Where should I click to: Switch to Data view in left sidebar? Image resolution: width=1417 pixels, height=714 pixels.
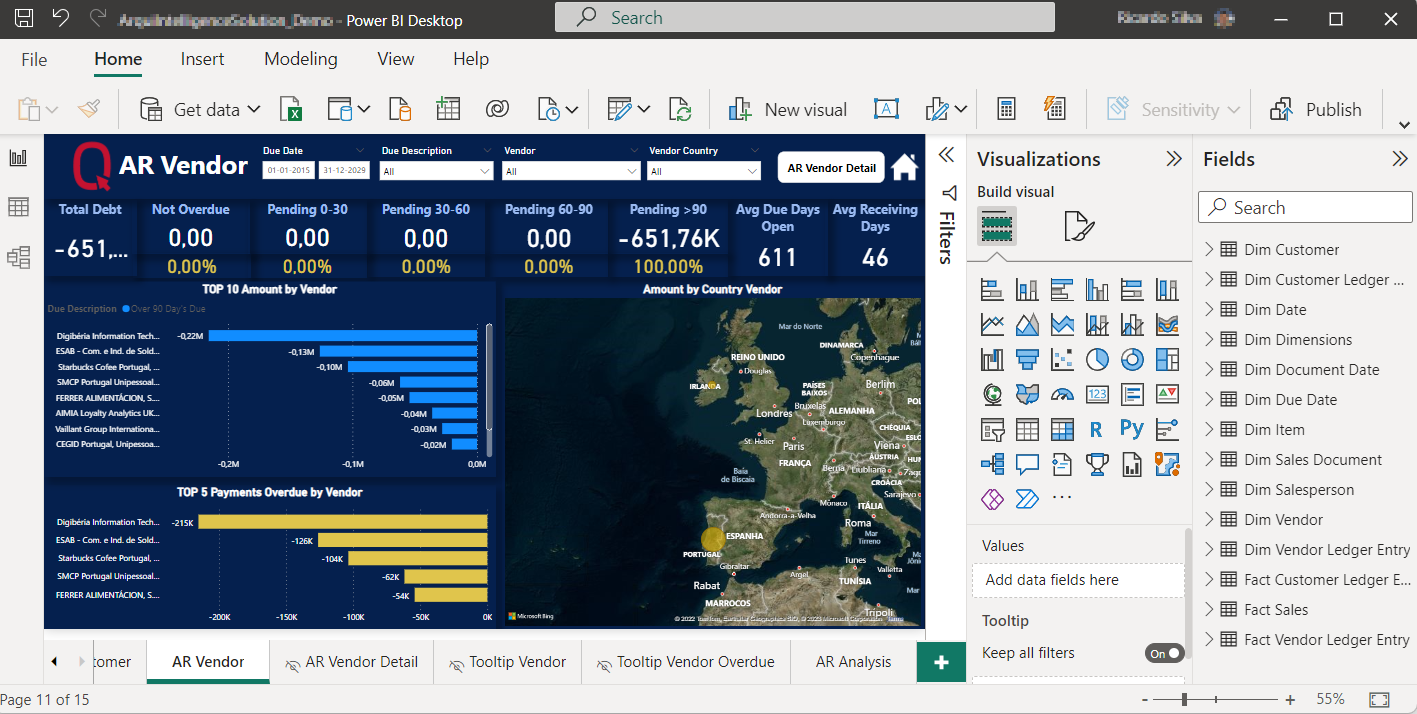click(x=18, y=207)
